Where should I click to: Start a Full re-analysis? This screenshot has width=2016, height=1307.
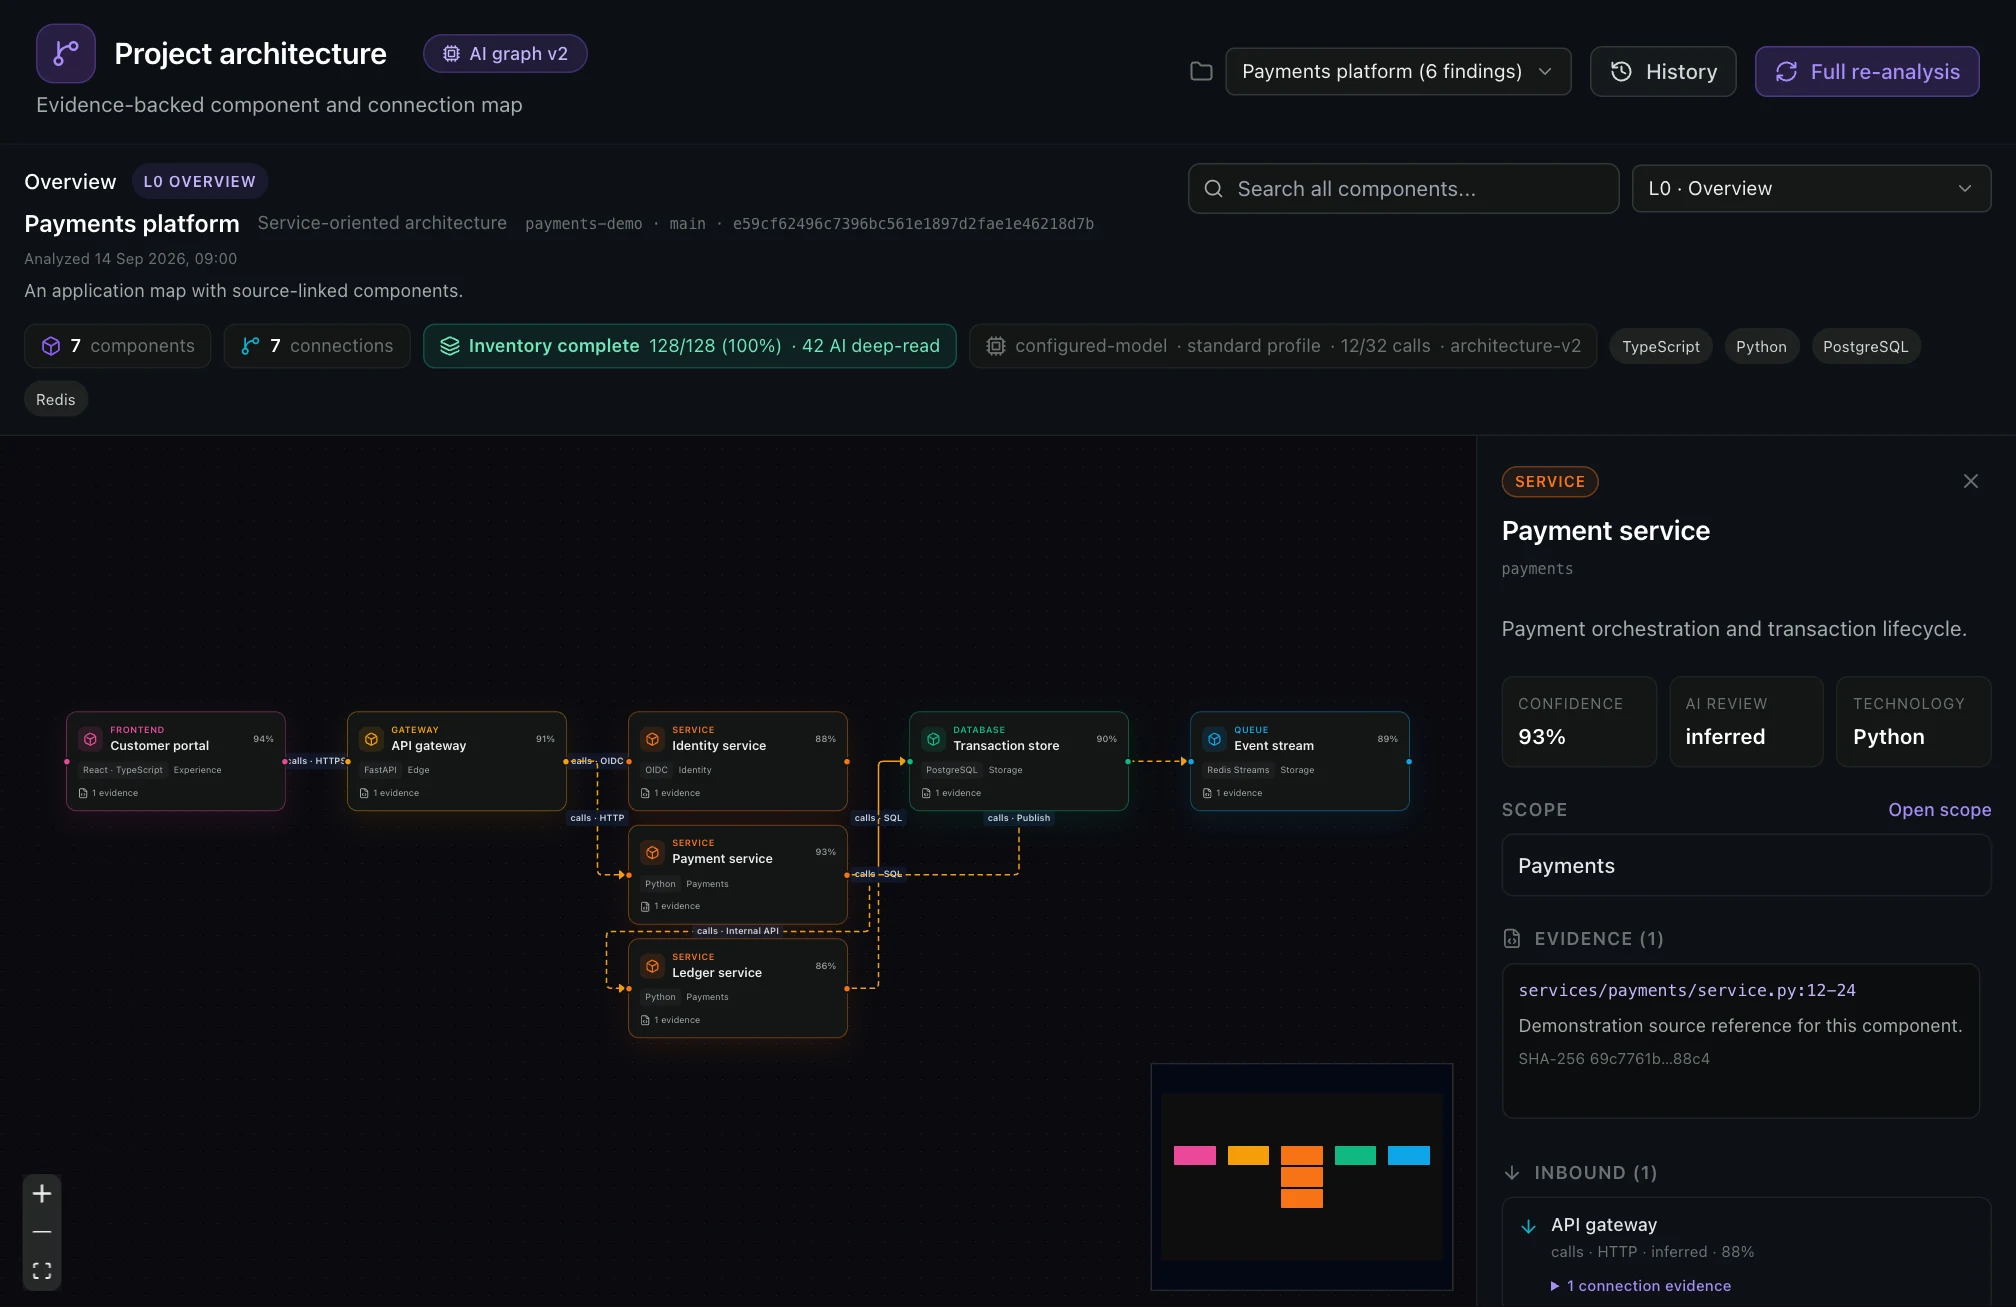pos(1867,71)
